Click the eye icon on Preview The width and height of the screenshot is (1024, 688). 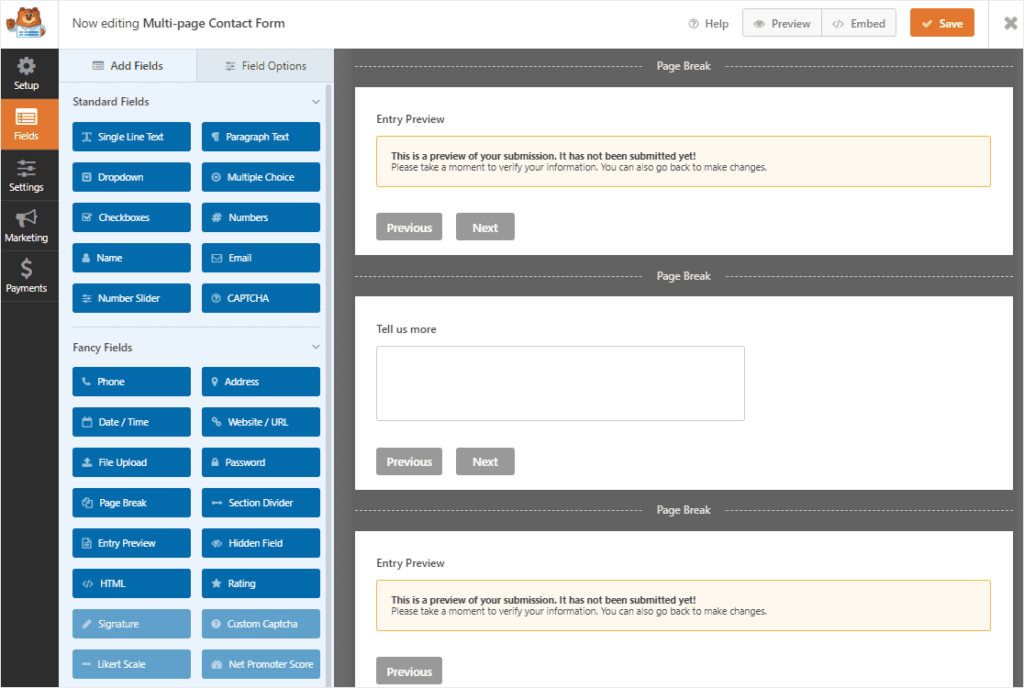pos(761,23)
